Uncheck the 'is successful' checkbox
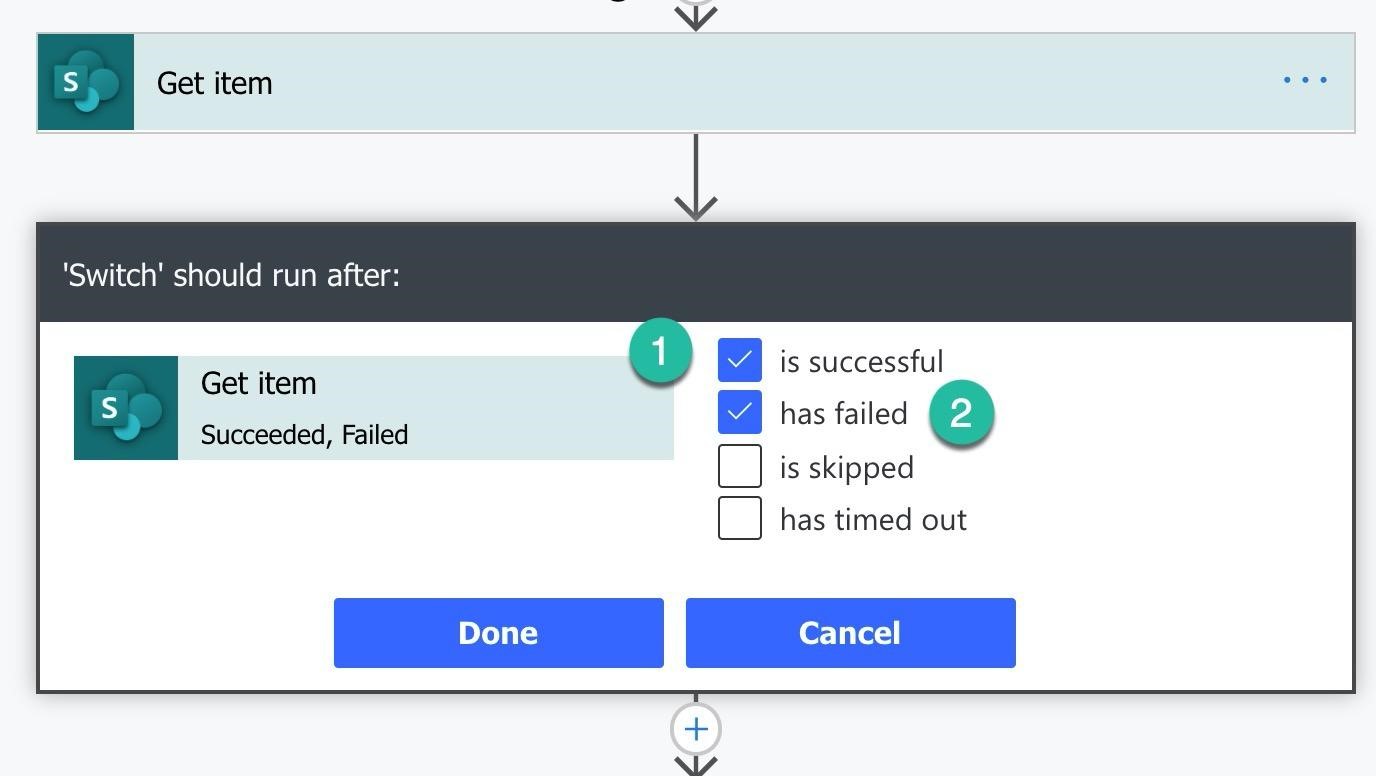The image size is (1376, 776). click(x=740, y=360)
